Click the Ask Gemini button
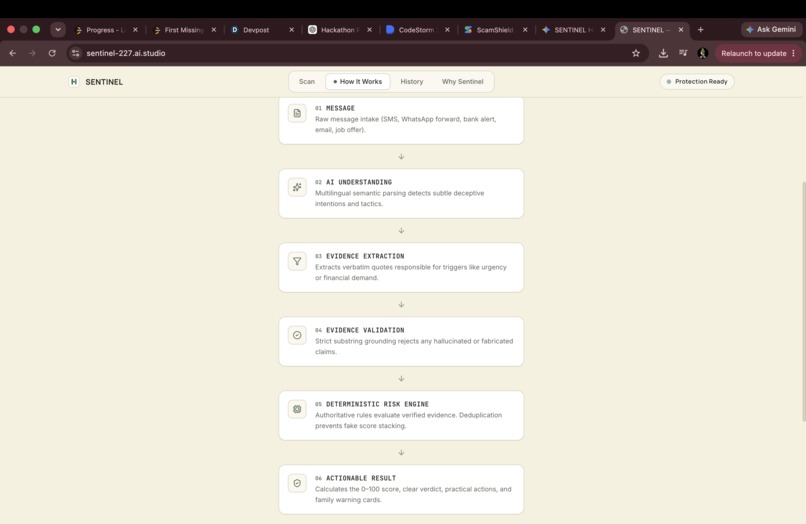 point(771,30)
